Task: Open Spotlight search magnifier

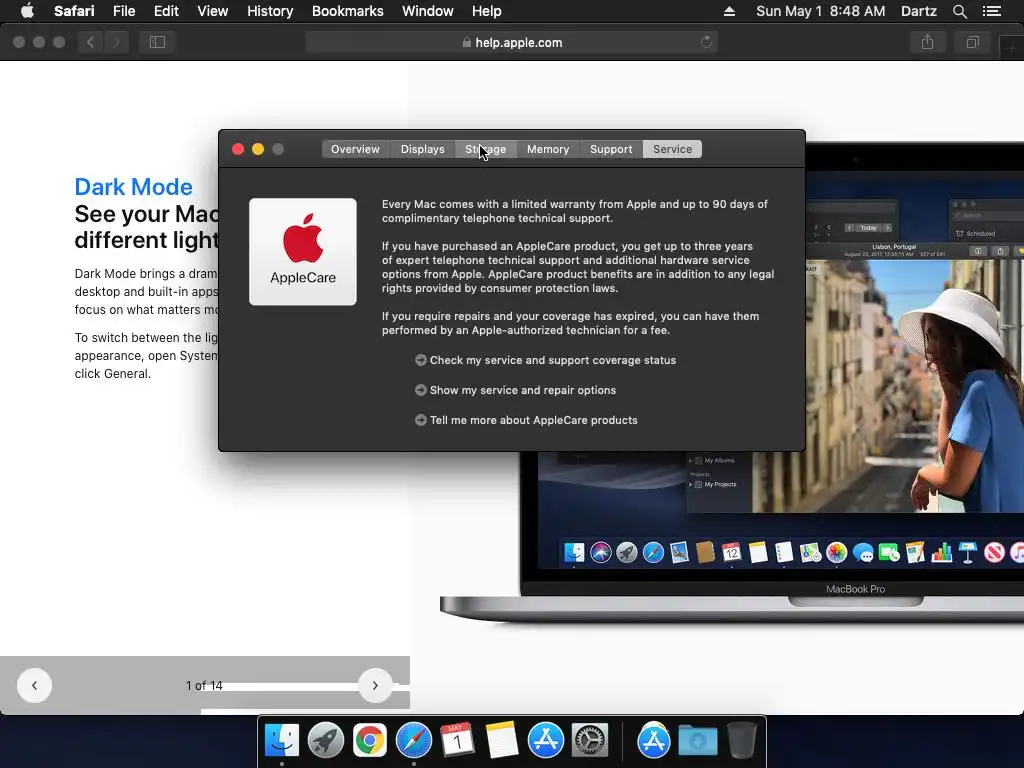Action: click(959, 11)
